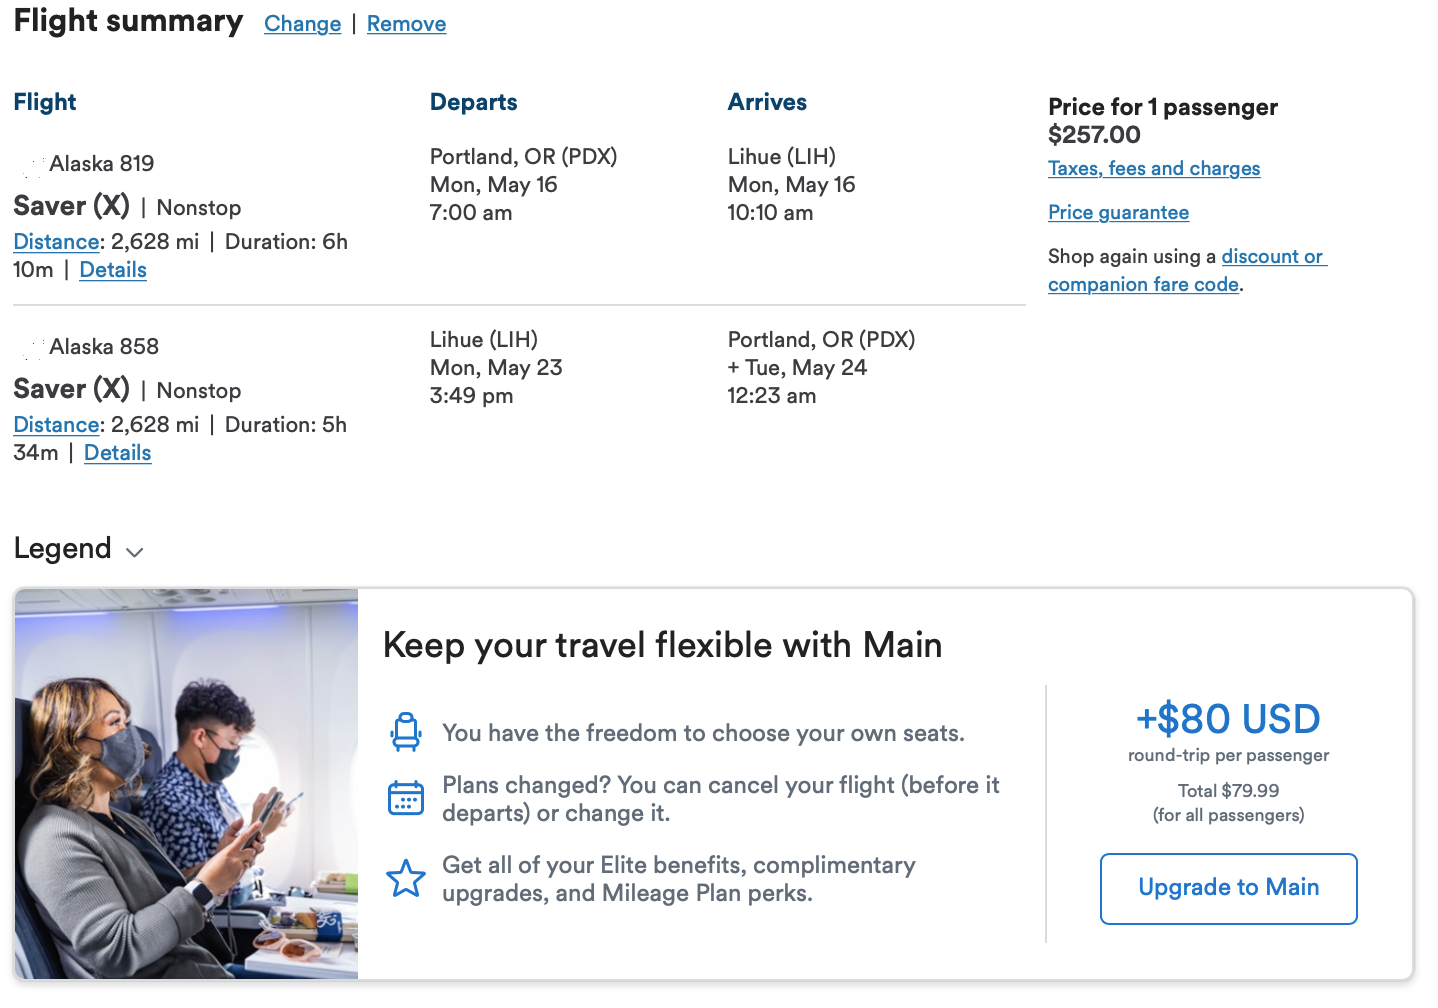This screenshot has width=1438, height=1008.
Task: Click the seat selection icon
Action: (x=406, y=732)
